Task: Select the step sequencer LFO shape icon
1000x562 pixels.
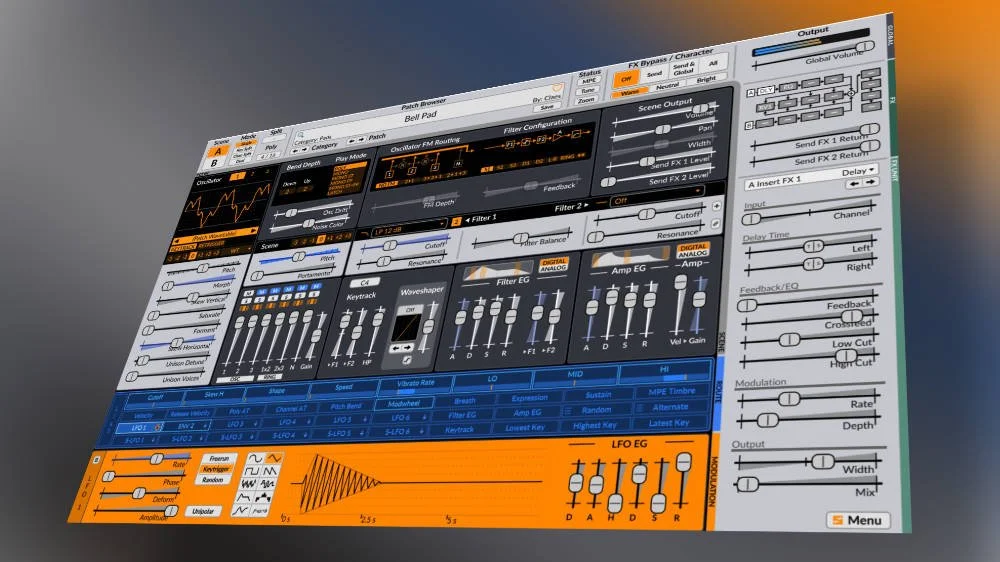Action: coord(263,498)
